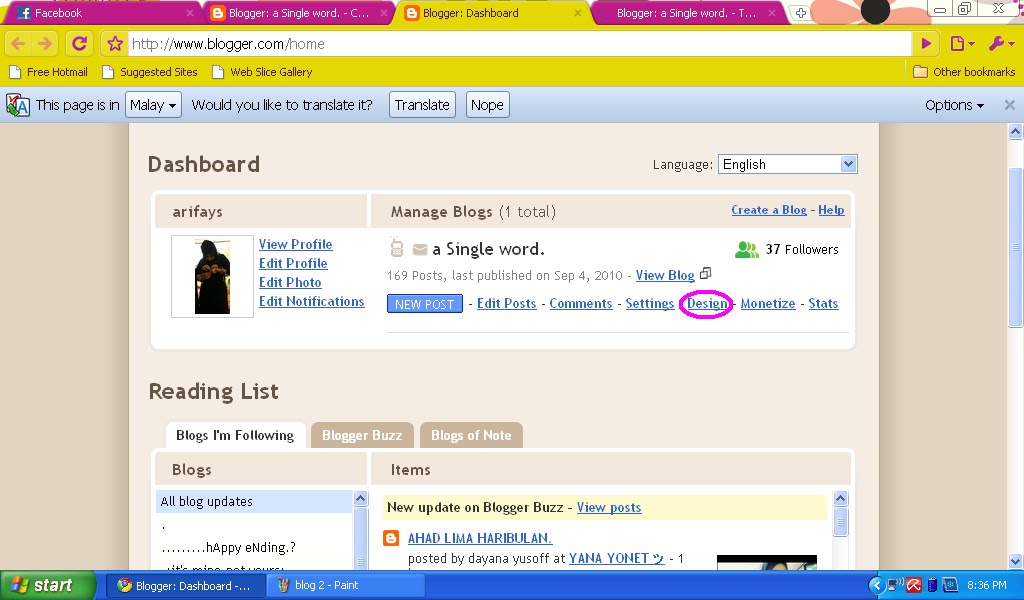Screen dimensions: 1024x600
Task: Click the browser Back arrow
Action: [18, 44]
